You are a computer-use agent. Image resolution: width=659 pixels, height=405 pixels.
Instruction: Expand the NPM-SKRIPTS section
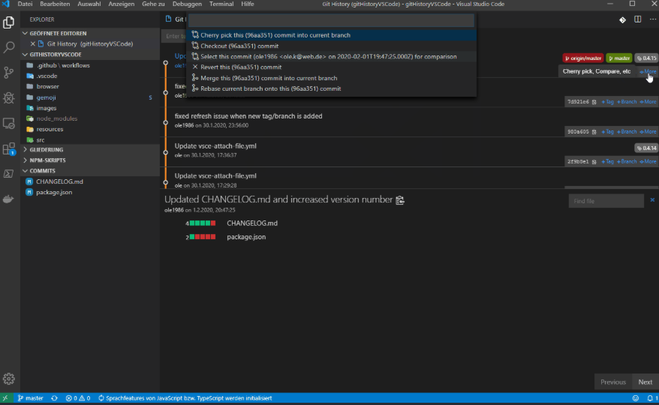(x=46, y=160)
